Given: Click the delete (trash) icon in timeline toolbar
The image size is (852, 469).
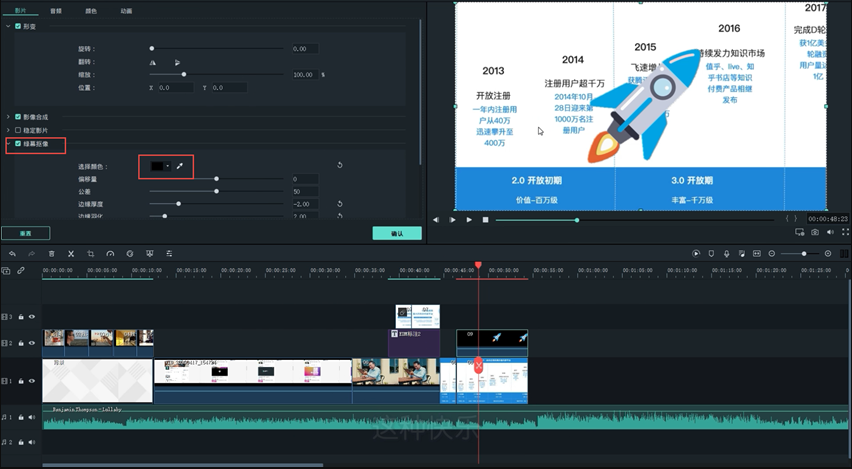Looking at the screenshot, I should (x=51, y=254).
